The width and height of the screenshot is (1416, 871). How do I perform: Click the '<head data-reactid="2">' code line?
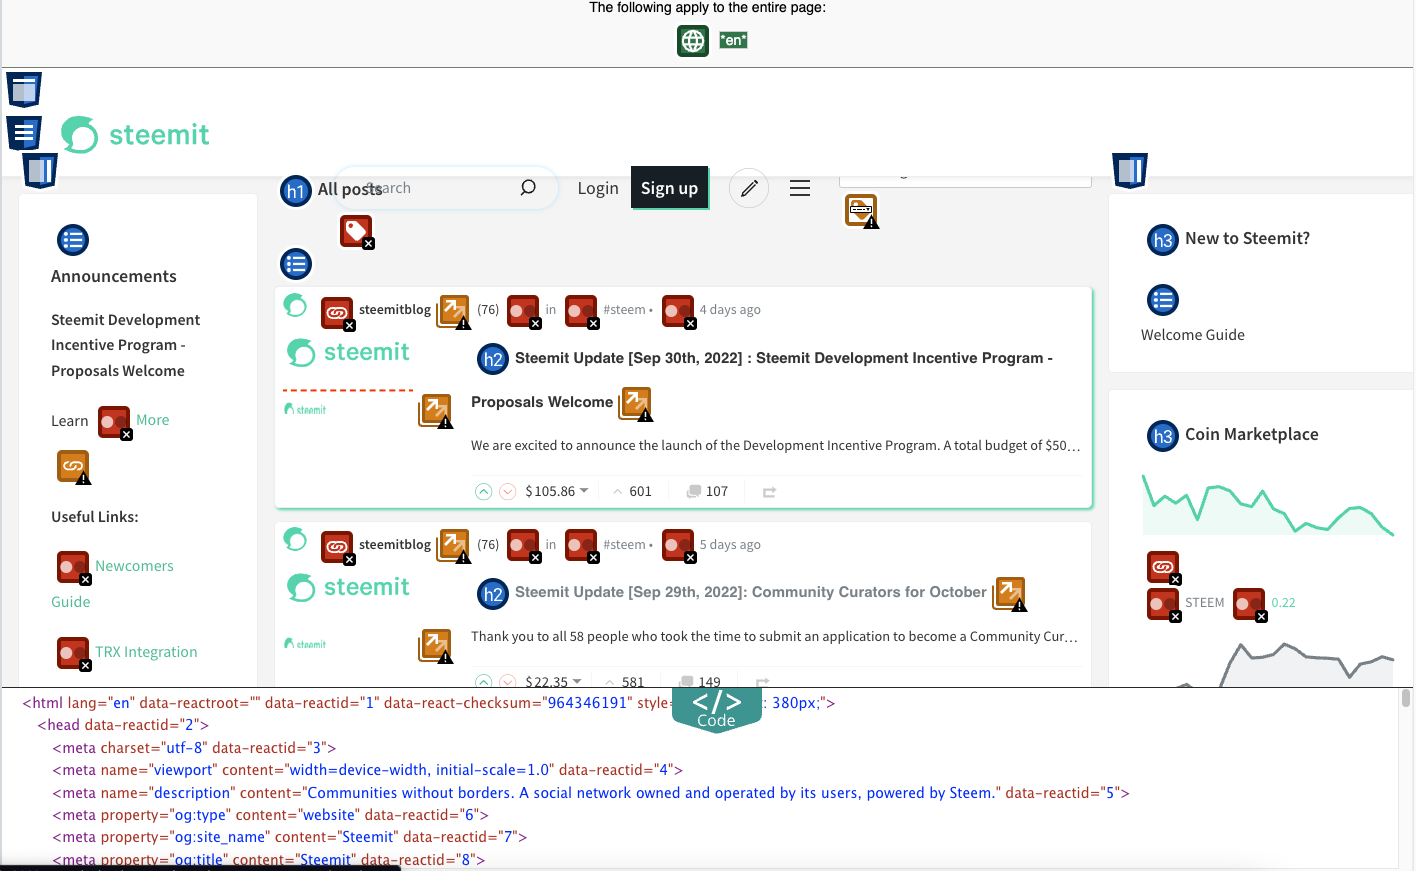click(x=123, y=725)
